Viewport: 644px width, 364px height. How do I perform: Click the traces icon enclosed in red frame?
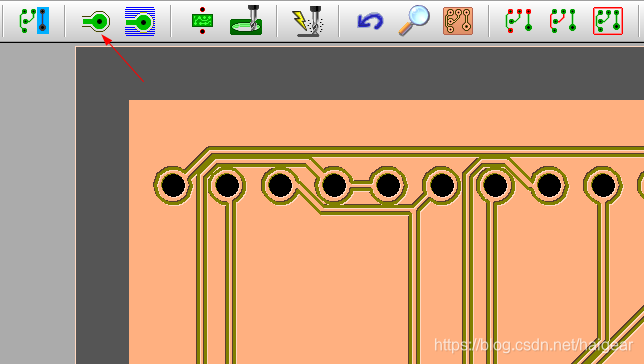[x=608, y=21]
